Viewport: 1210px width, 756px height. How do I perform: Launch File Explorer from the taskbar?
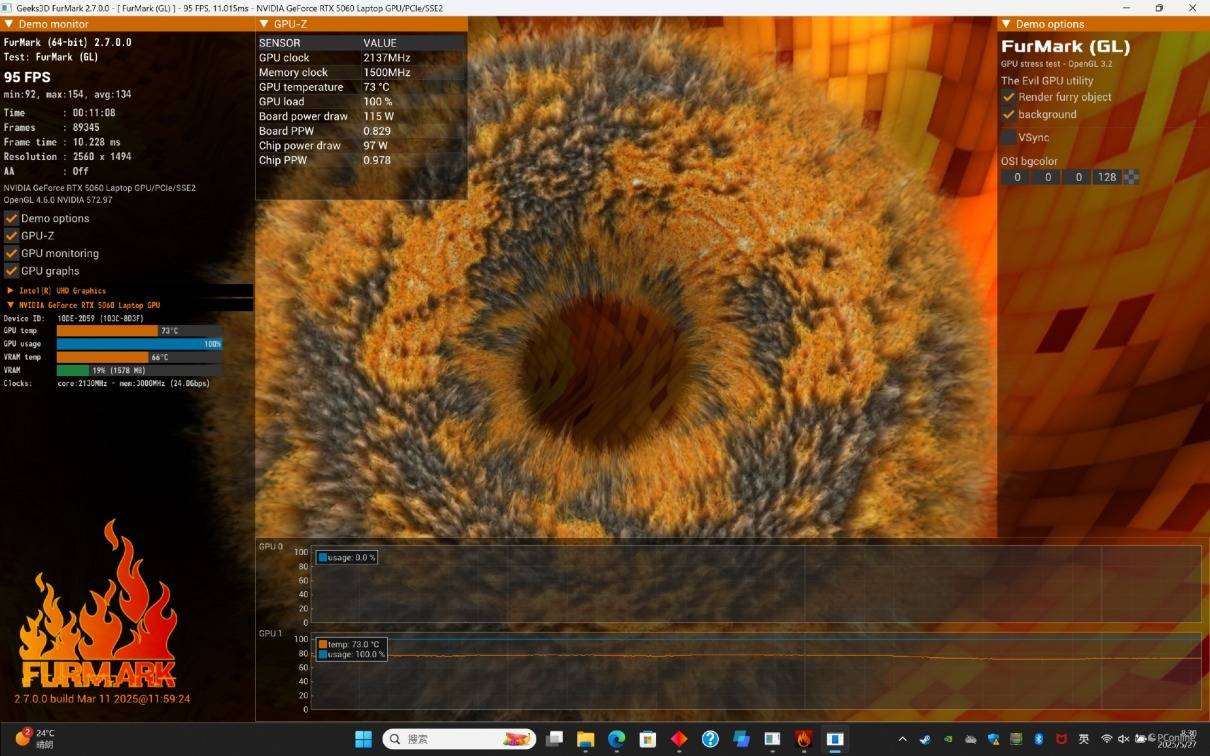coord(585,739)
